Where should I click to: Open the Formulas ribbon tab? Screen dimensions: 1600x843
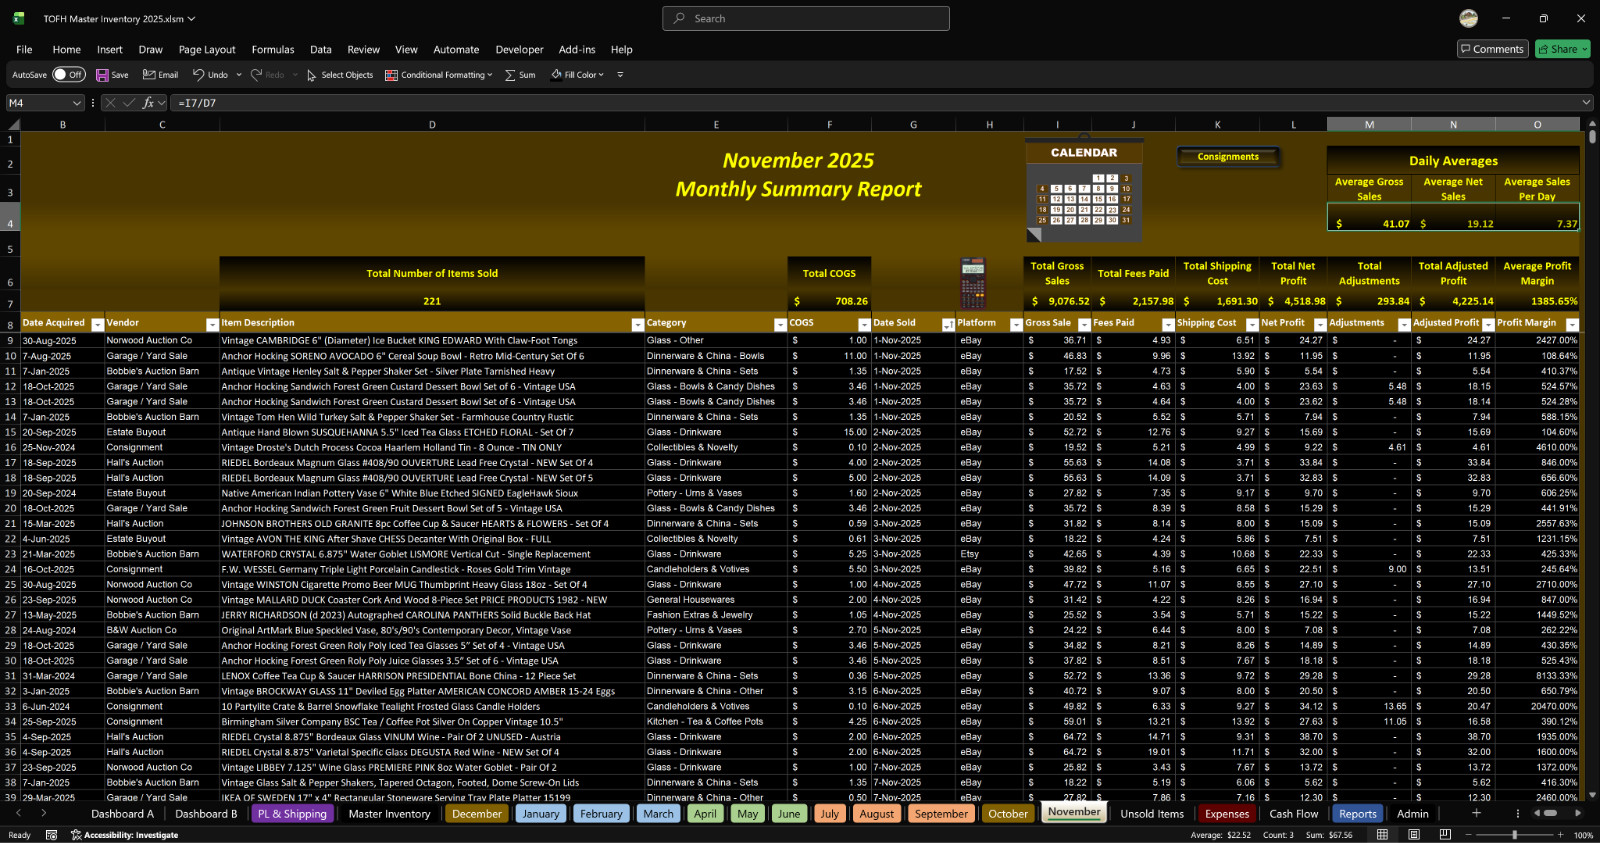pyautogui.click(x=273, y=49)
